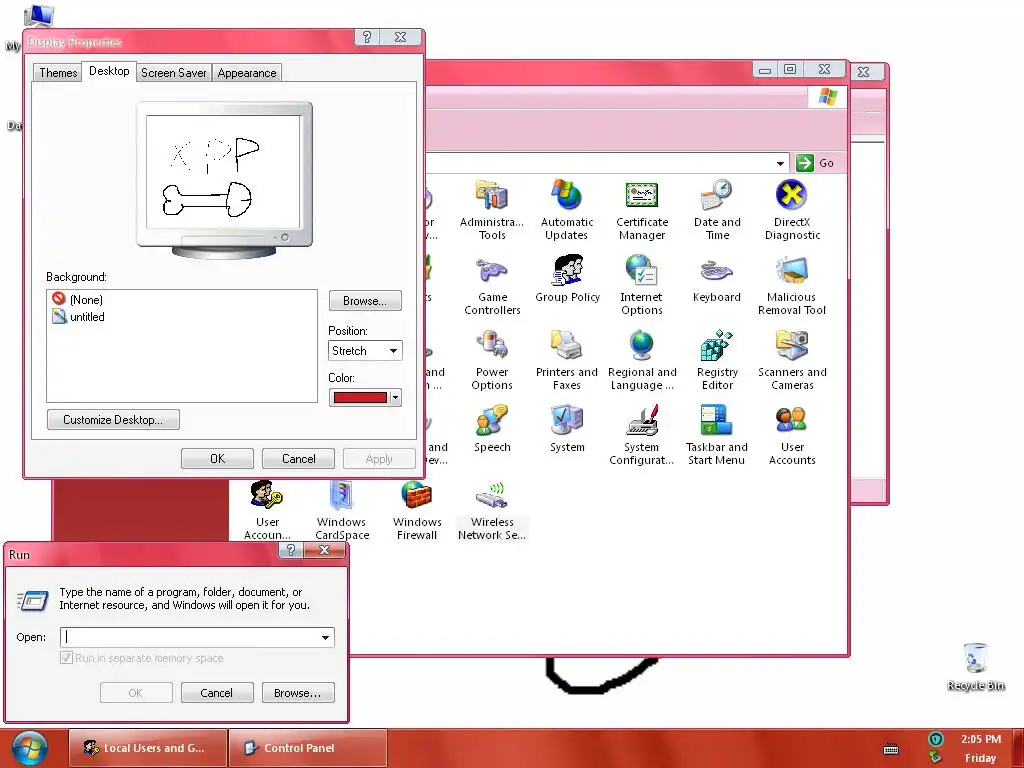Switch to the Themes tab
This screenshot has width=1024, height=768.
[x=58, y=72]
